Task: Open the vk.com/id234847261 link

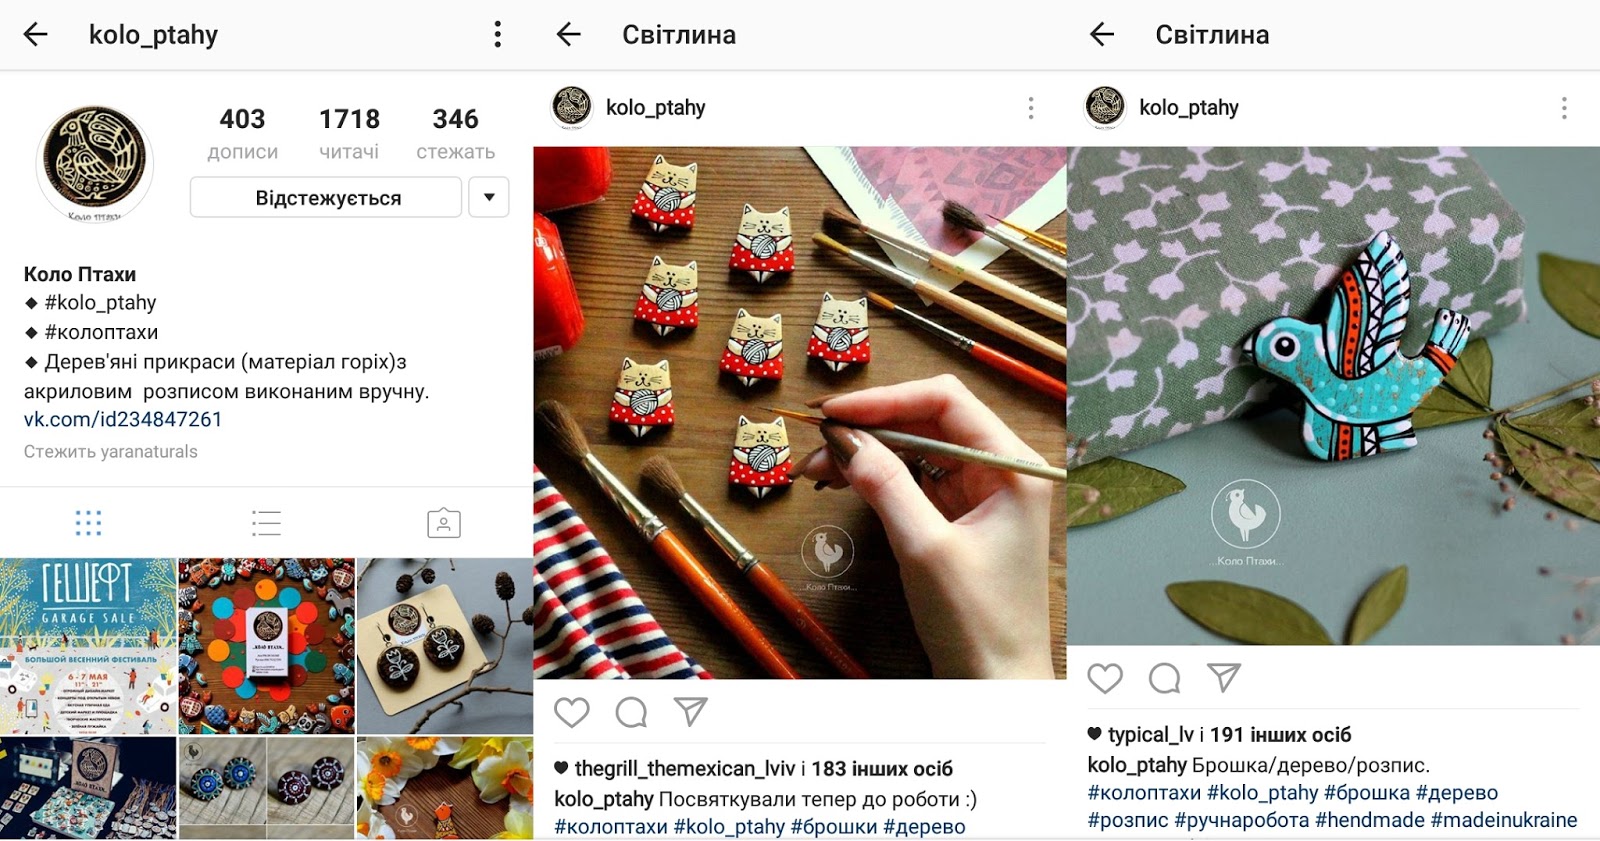Action: tap(123, 420)
